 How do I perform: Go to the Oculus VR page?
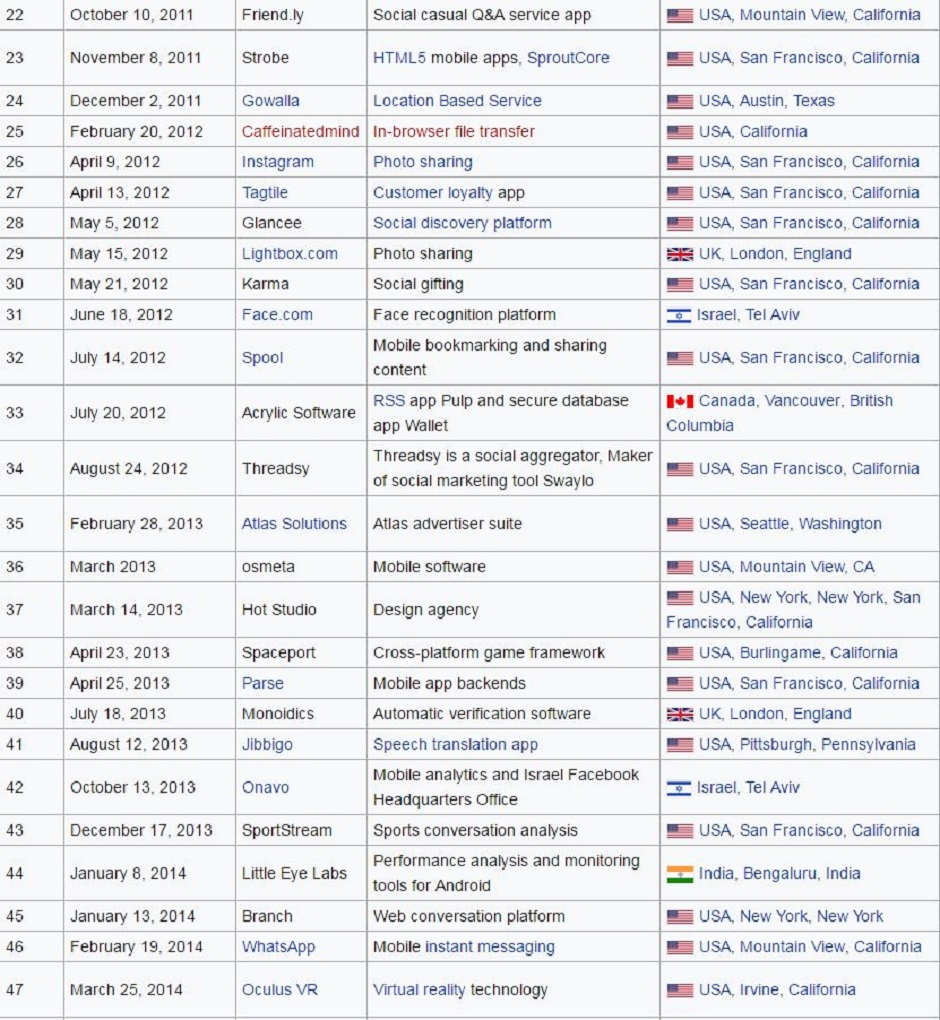[x=280, y=990]
